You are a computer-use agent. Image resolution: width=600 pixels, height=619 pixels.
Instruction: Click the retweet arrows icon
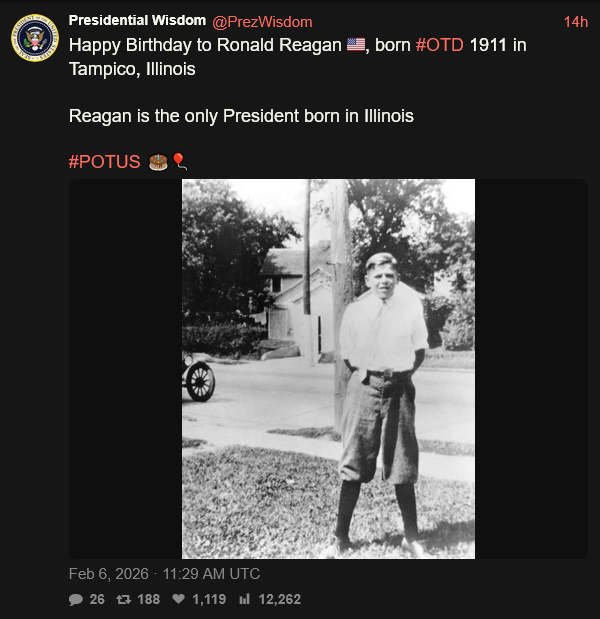click(x=124, y=600)
